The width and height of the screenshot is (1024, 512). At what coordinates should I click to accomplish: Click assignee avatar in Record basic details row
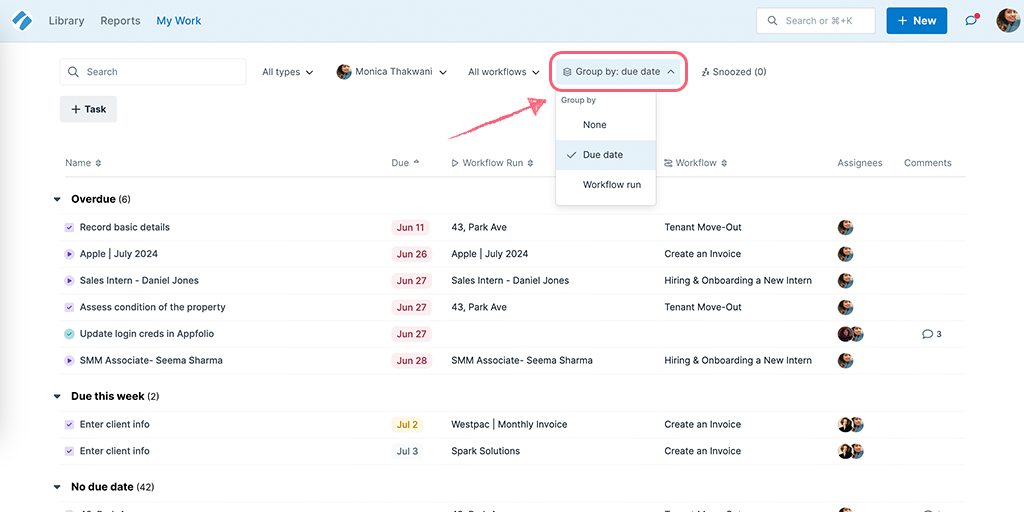[846, 227]
